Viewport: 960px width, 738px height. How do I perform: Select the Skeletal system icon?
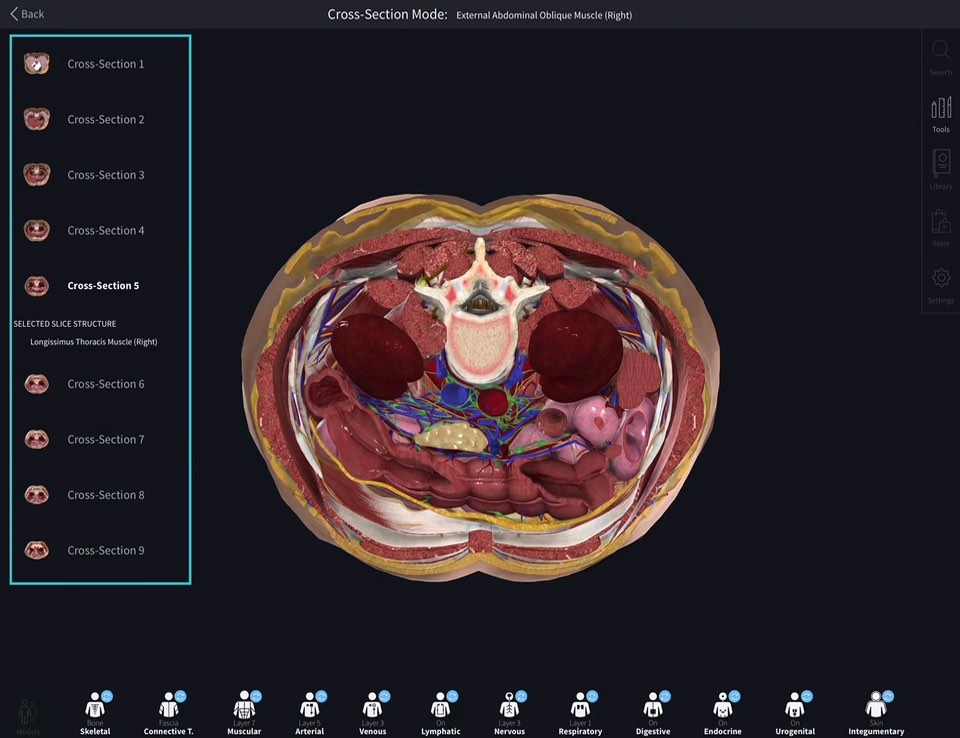[95, 706]
